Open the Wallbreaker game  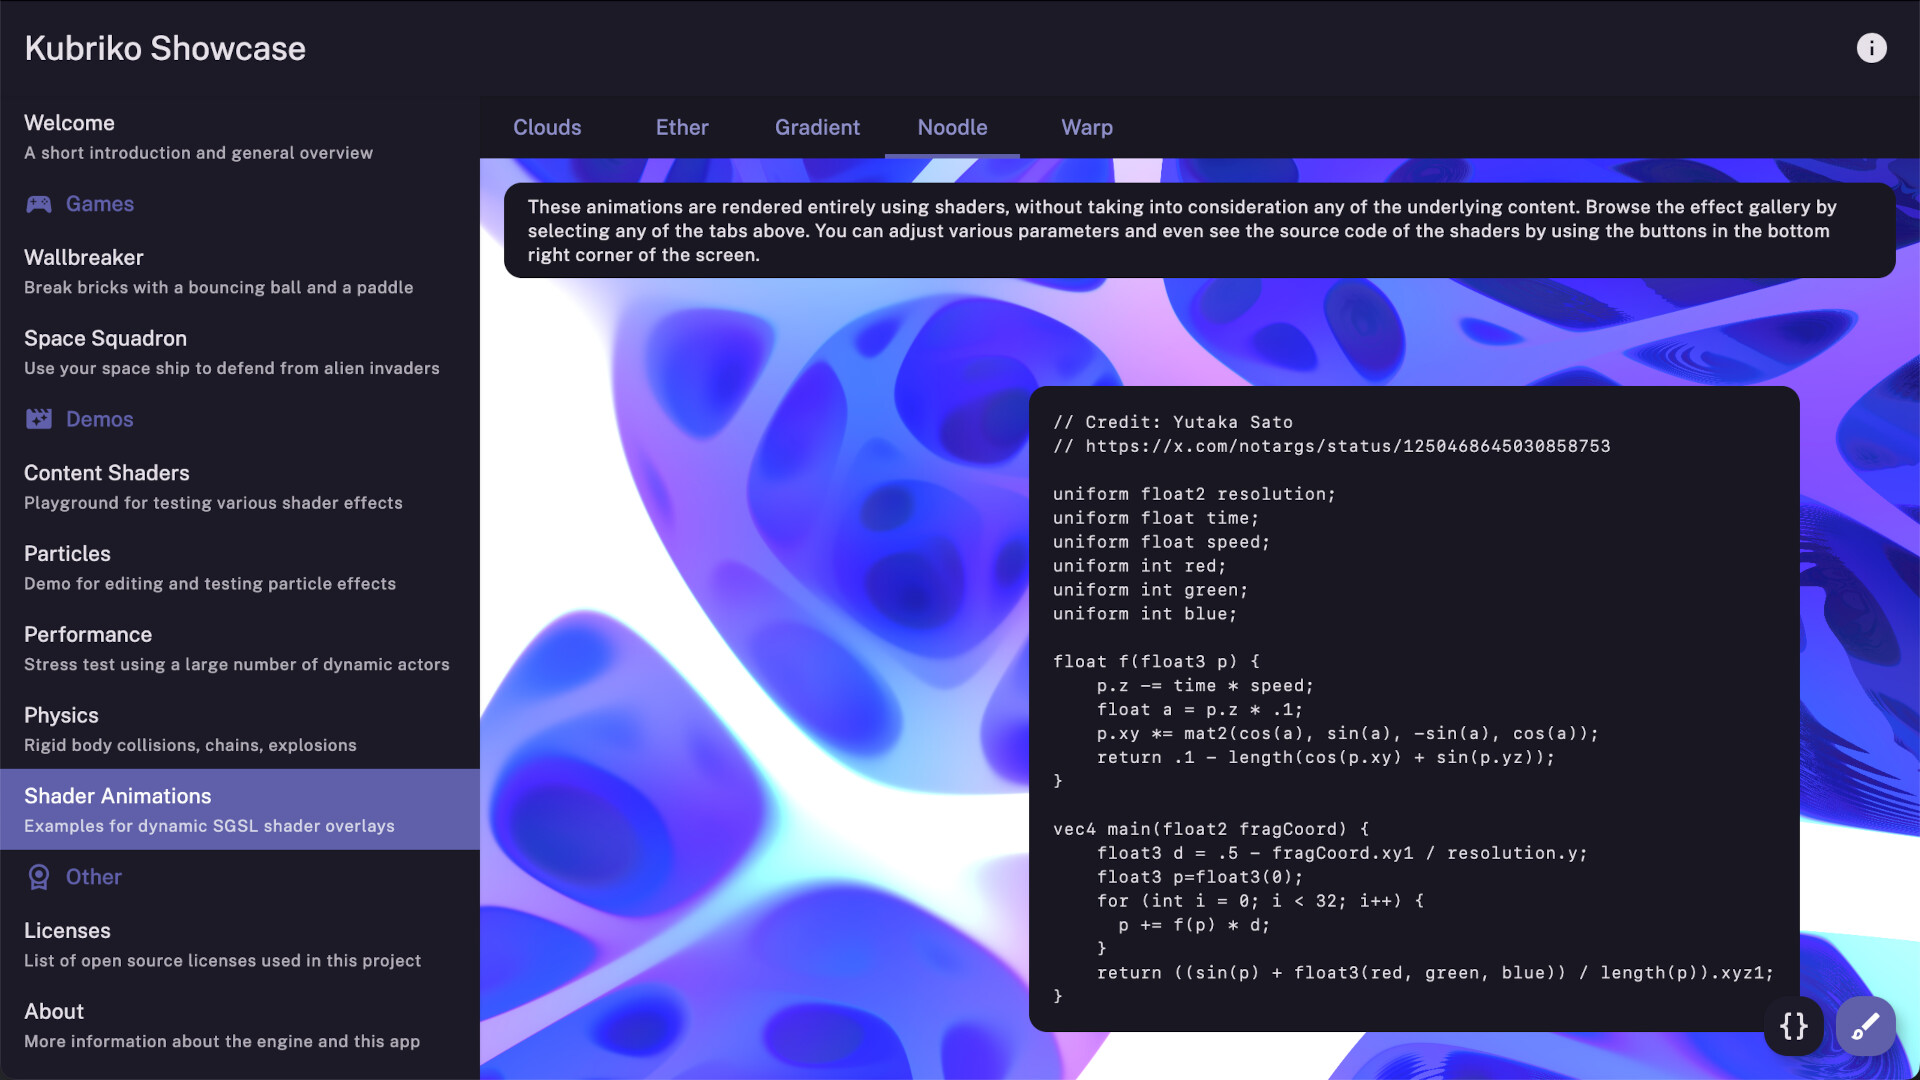pos(240,272)
